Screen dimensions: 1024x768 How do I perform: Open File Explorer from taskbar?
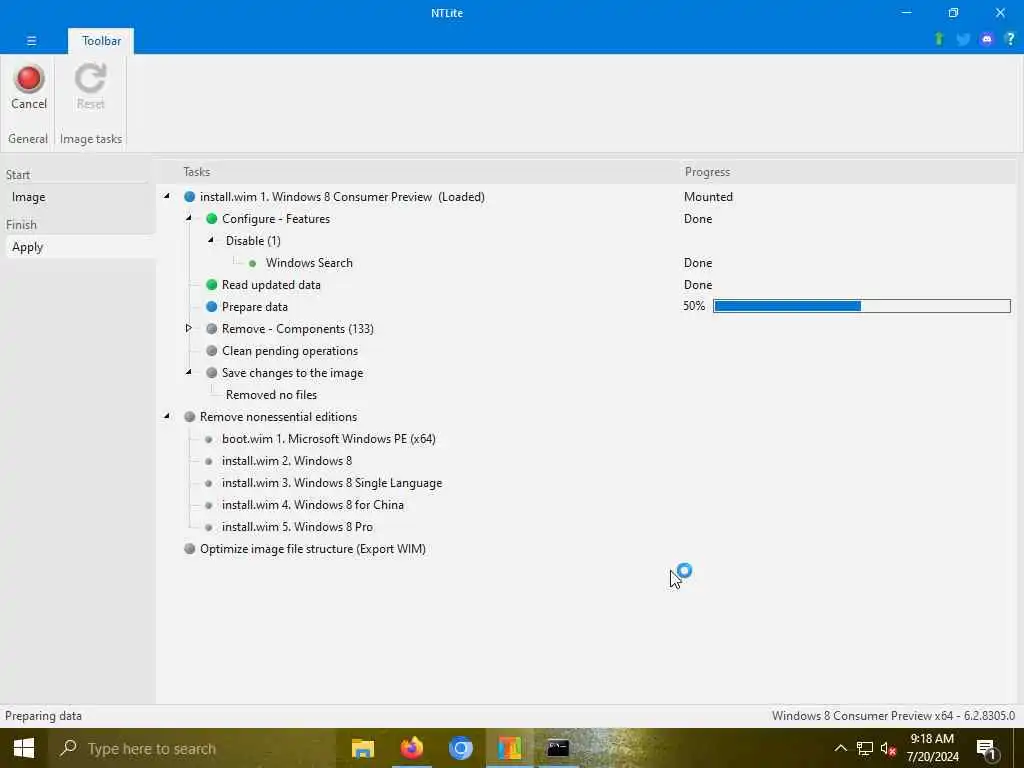[362, 748]
